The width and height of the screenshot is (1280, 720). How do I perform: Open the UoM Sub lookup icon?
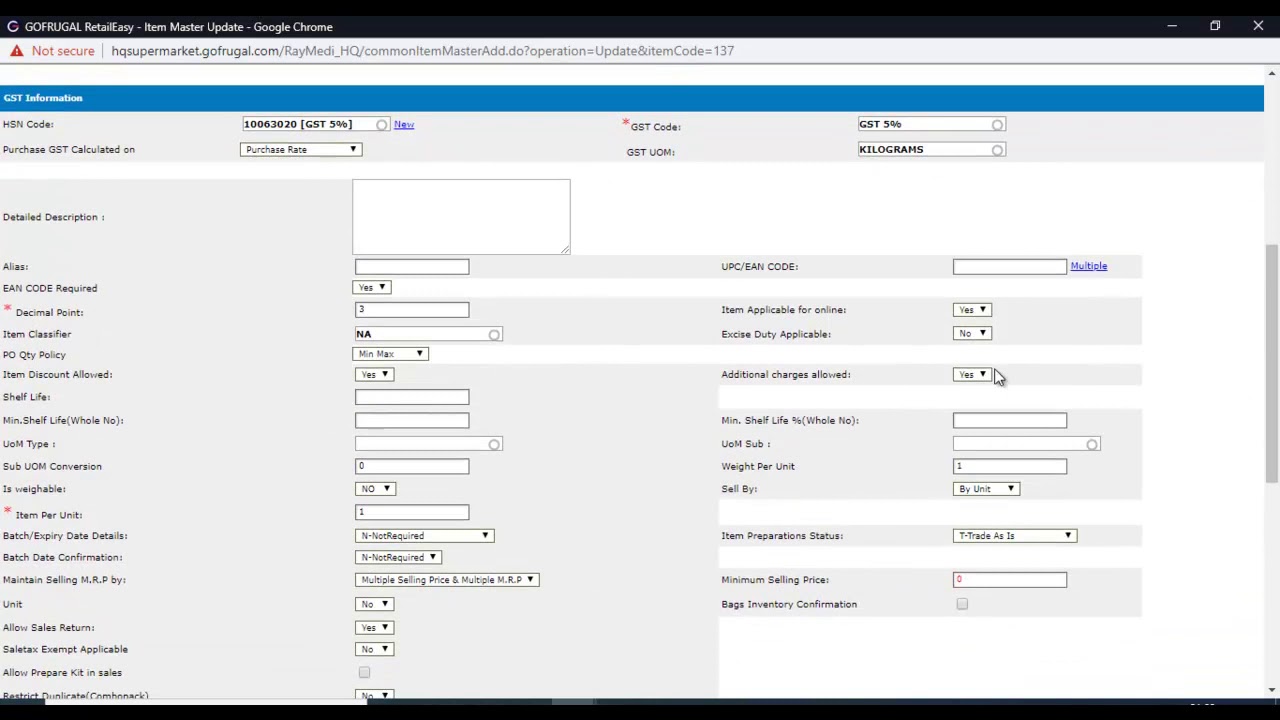coord(1092,445)
